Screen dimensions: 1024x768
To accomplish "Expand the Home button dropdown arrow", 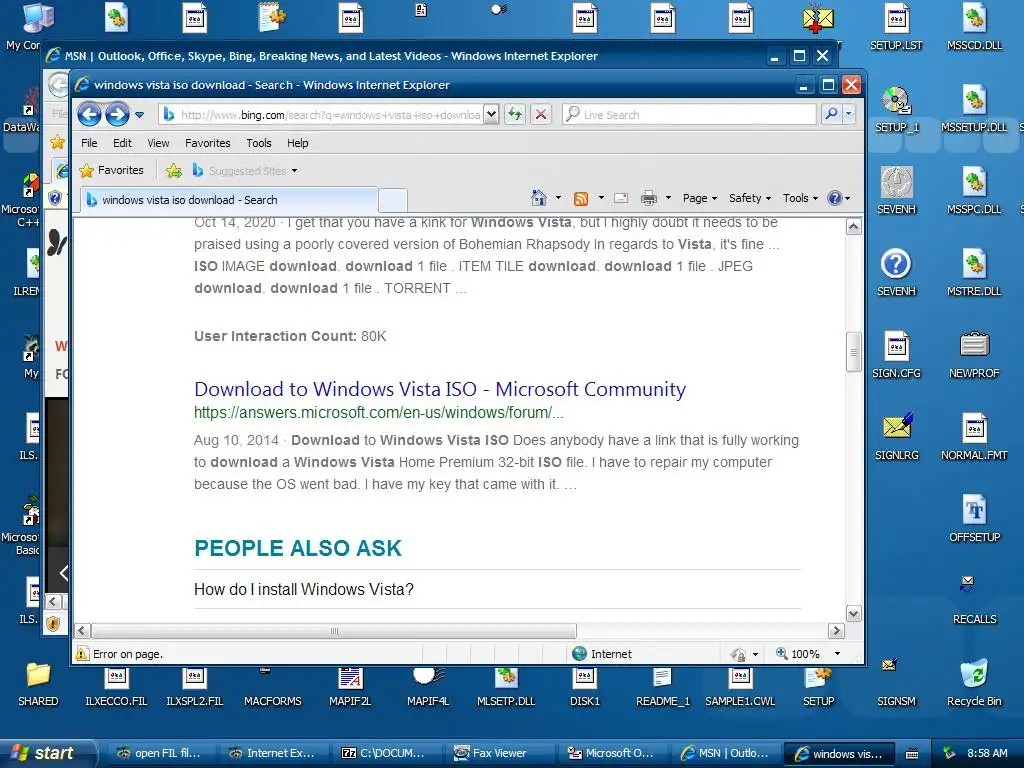I will (x=558, y=198).
